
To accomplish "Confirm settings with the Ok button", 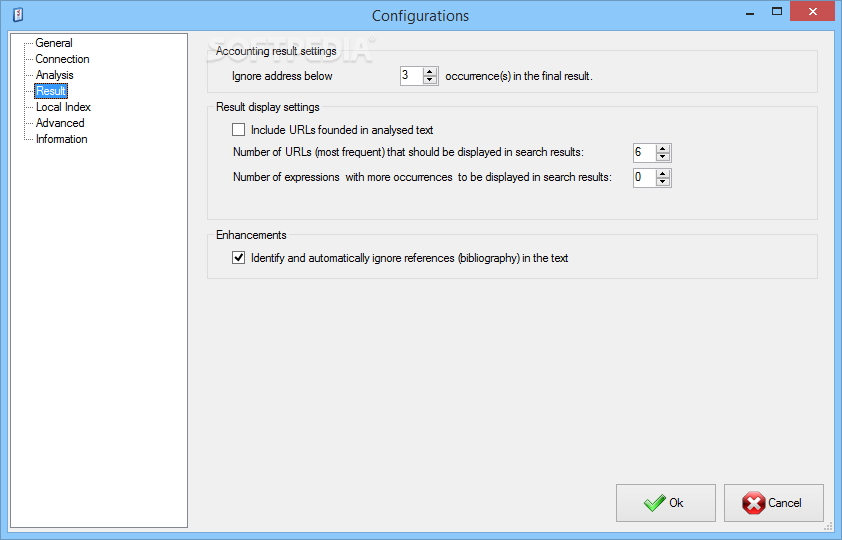I will [666, 503].
